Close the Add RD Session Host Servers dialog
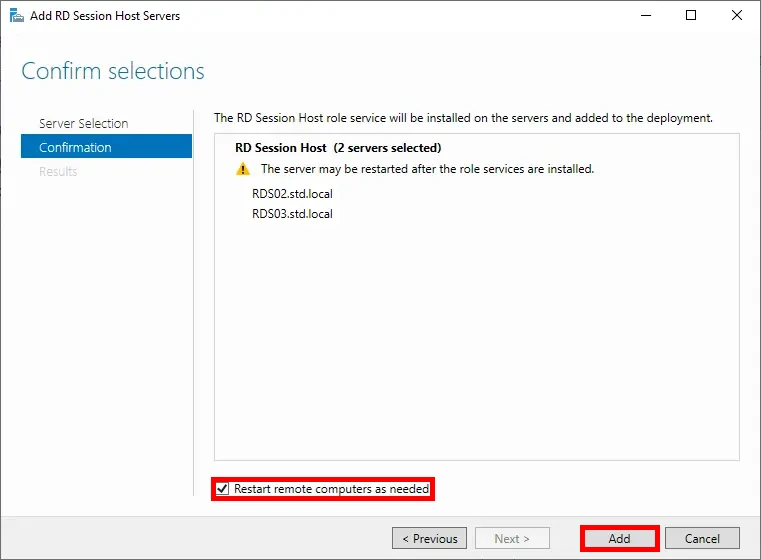 click(x=737, y=16)
